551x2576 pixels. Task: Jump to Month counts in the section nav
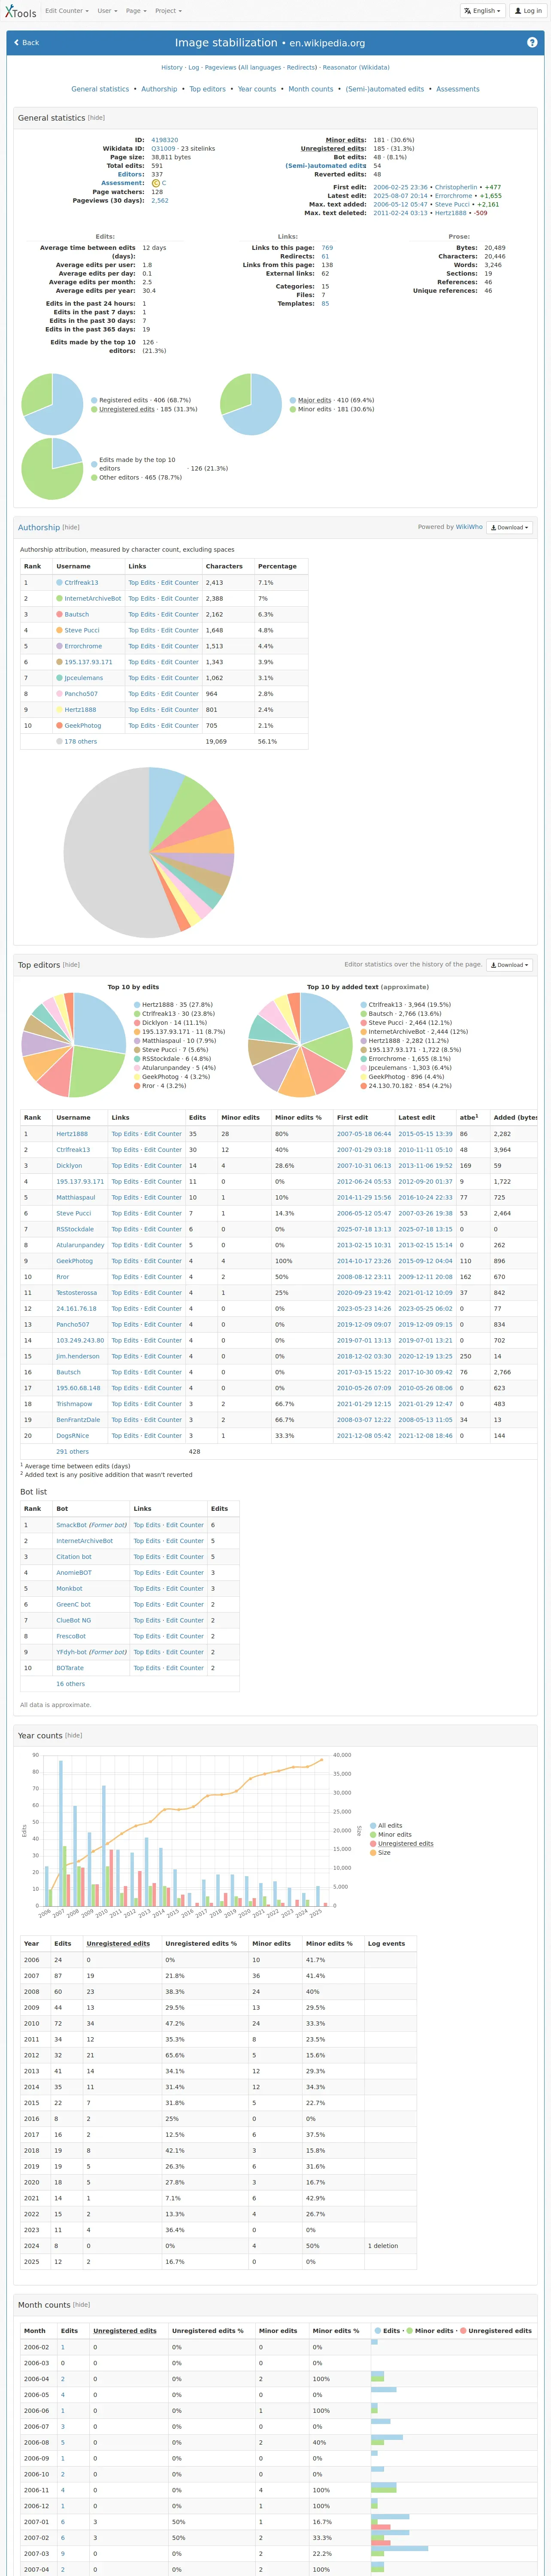point(311,89)
